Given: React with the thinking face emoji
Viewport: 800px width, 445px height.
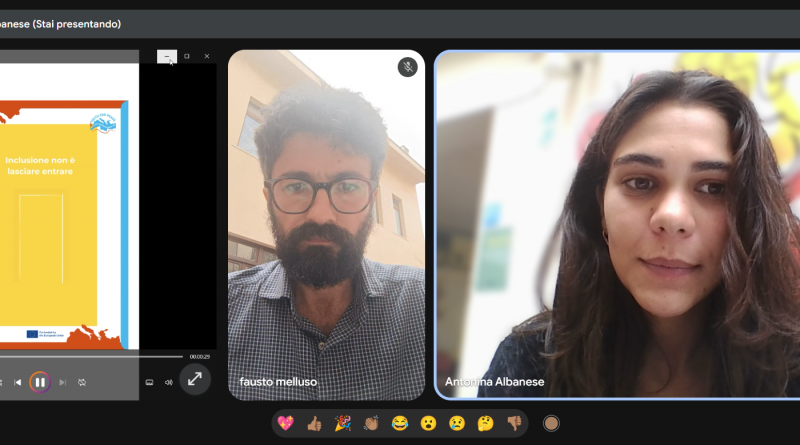Looking at the screenshot, I should (x=485, y=423).
